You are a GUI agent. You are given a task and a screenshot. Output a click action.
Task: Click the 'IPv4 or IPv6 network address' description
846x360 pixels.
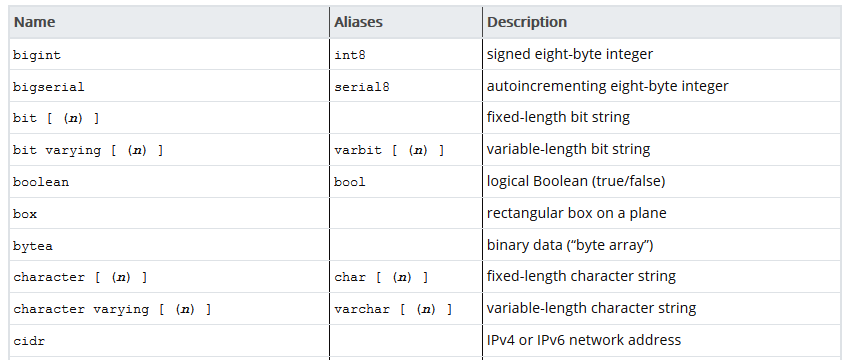pos(584,340)
